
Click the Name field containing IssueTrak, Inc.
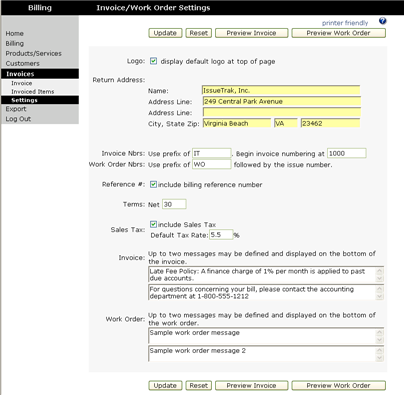(x=281, y=90)
